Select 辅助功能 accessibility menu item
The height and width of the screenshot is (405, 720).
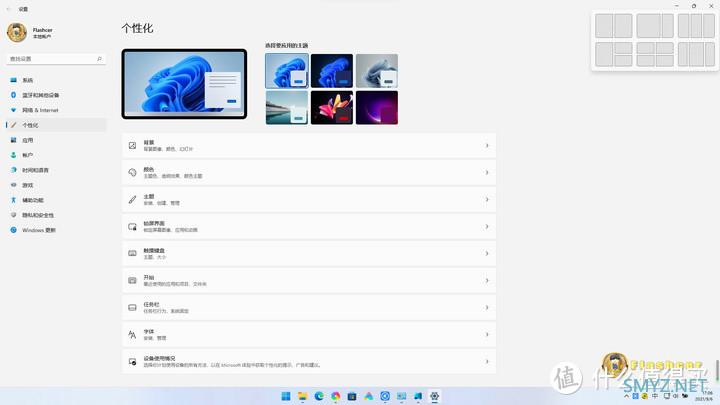pyautogui.click(x=36, y=200)
